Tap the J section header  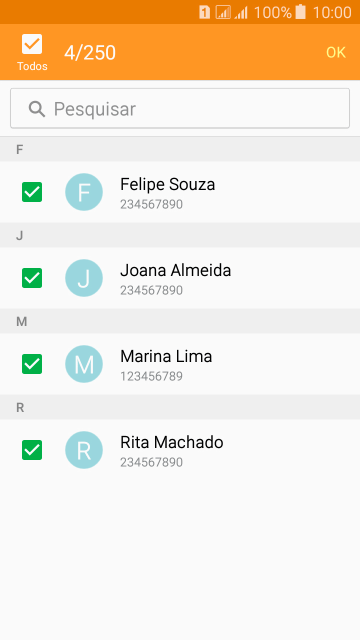(x=180, y=236)
